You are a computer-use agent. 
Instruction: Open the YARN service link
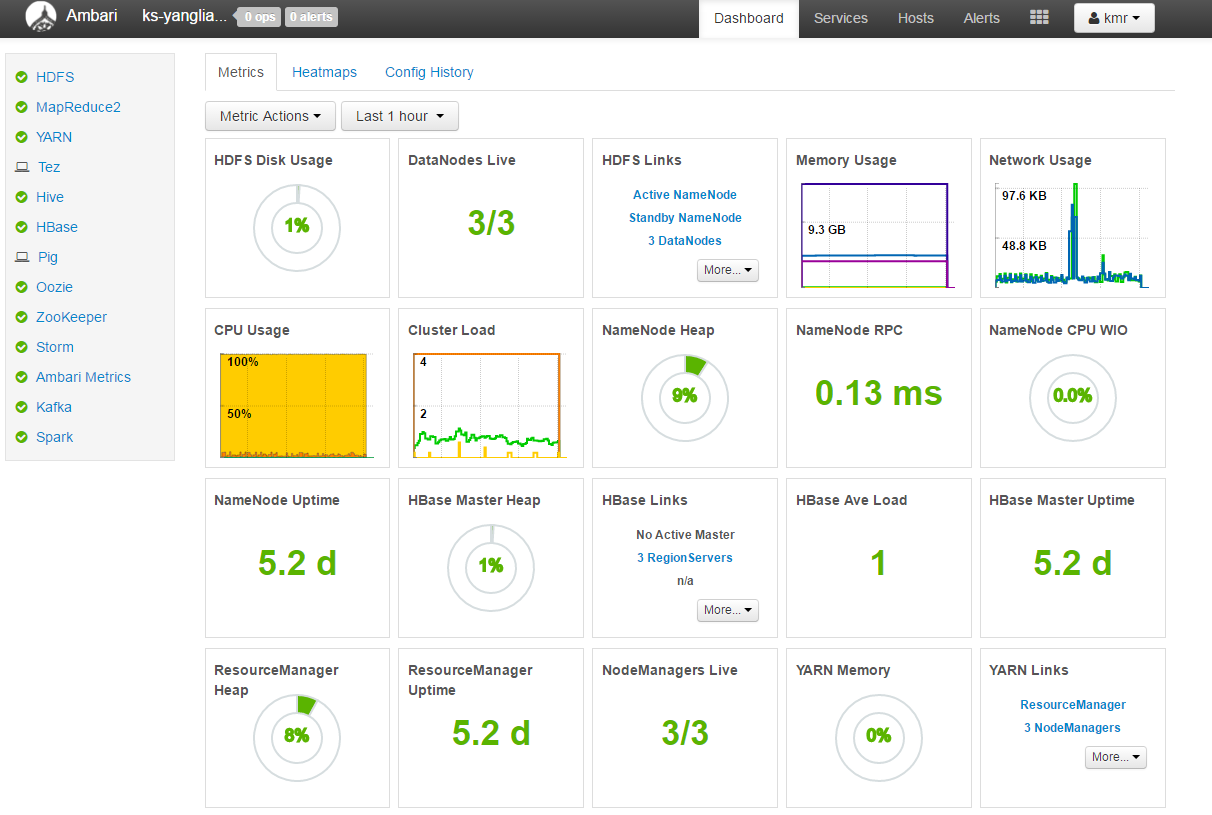click(x=54, y=137)
